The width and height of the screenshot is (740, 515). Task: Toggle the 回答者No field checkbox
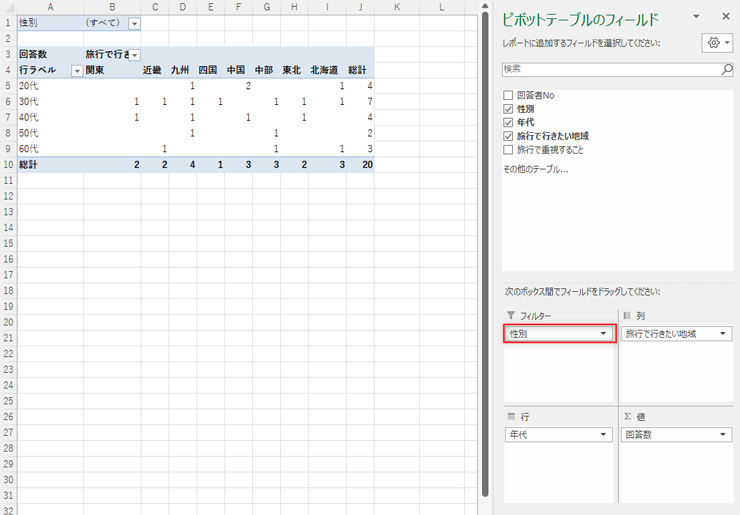click(509, 95)
